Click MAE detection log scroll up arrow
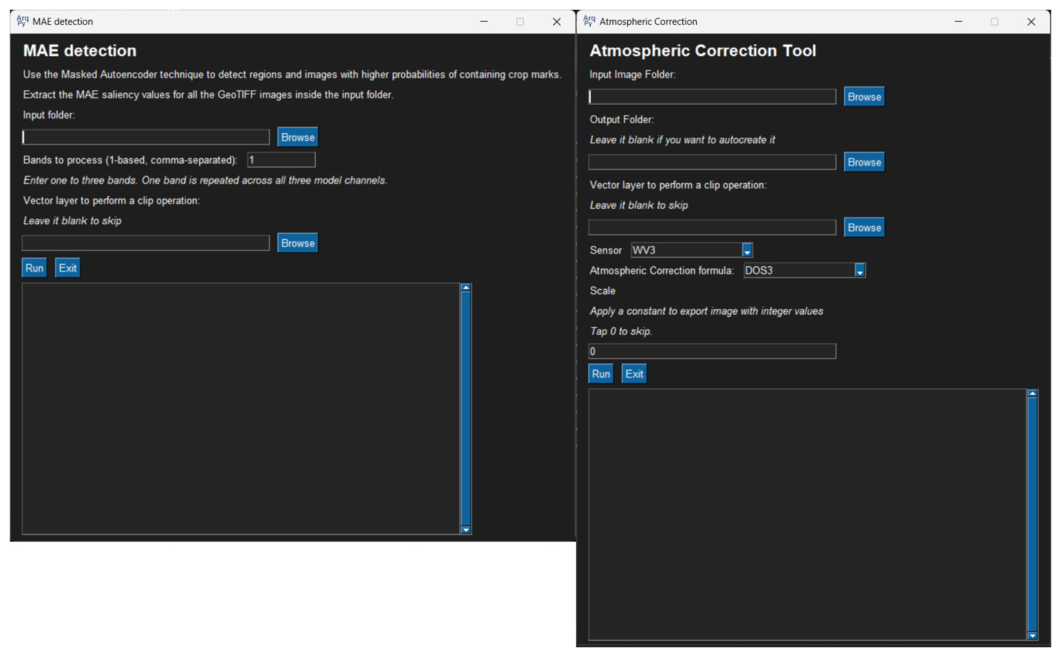 (465, 287)
